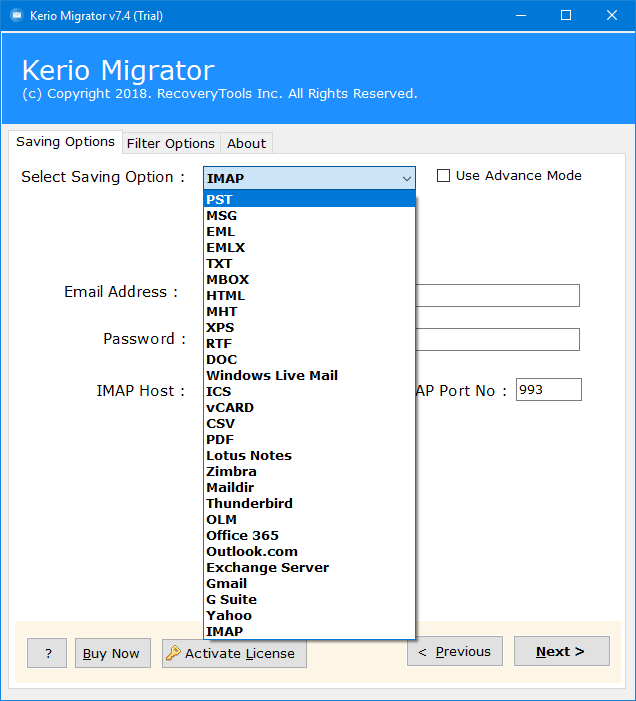The width and height of the screenshot is (636, 701).
Task: Pick MBOX from the list
Action: pyautogui.click(x=309, y=279)
